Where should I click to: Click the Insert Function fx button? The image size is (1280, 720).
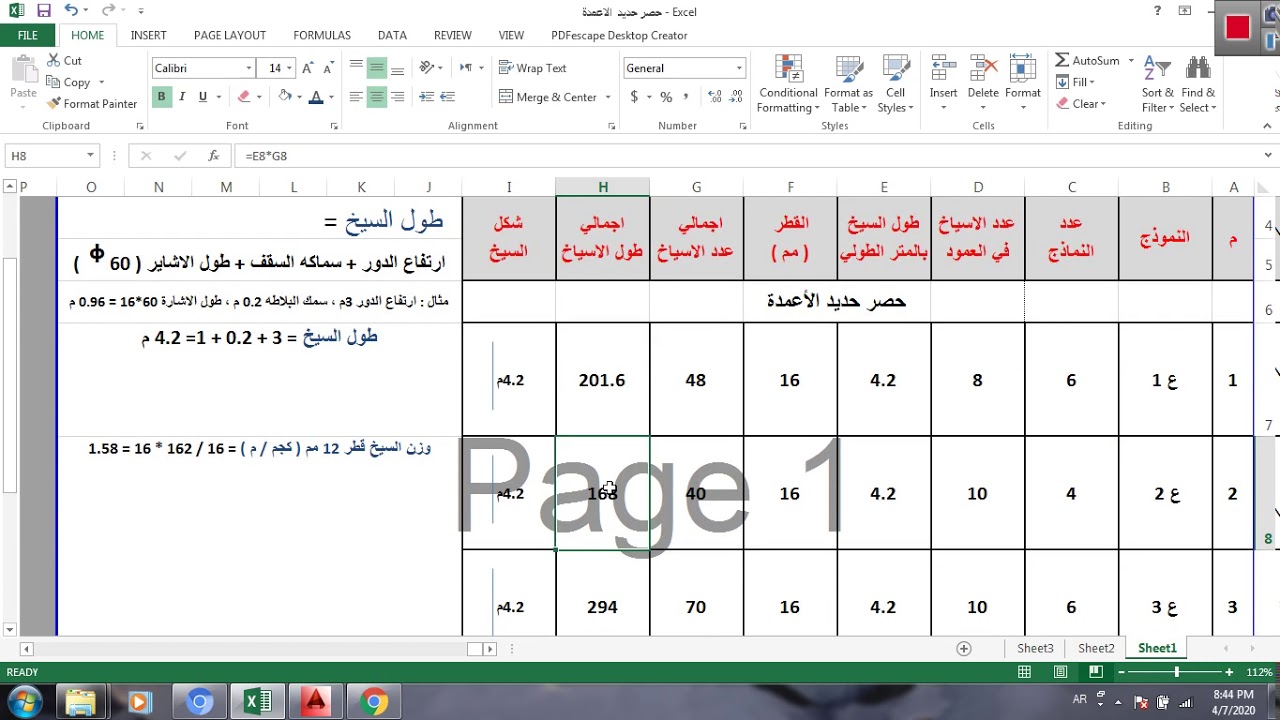coord(213,156)
